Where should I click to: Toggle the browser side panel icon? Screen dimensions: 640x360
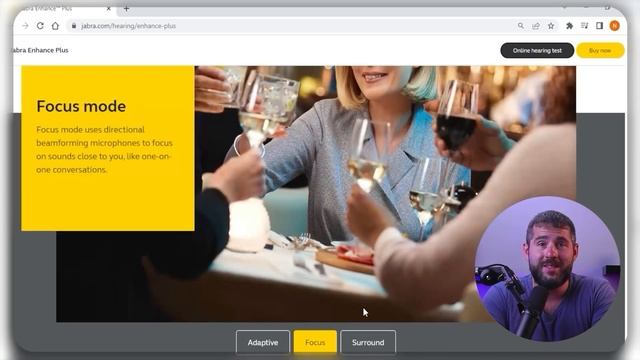coord(599,26)
